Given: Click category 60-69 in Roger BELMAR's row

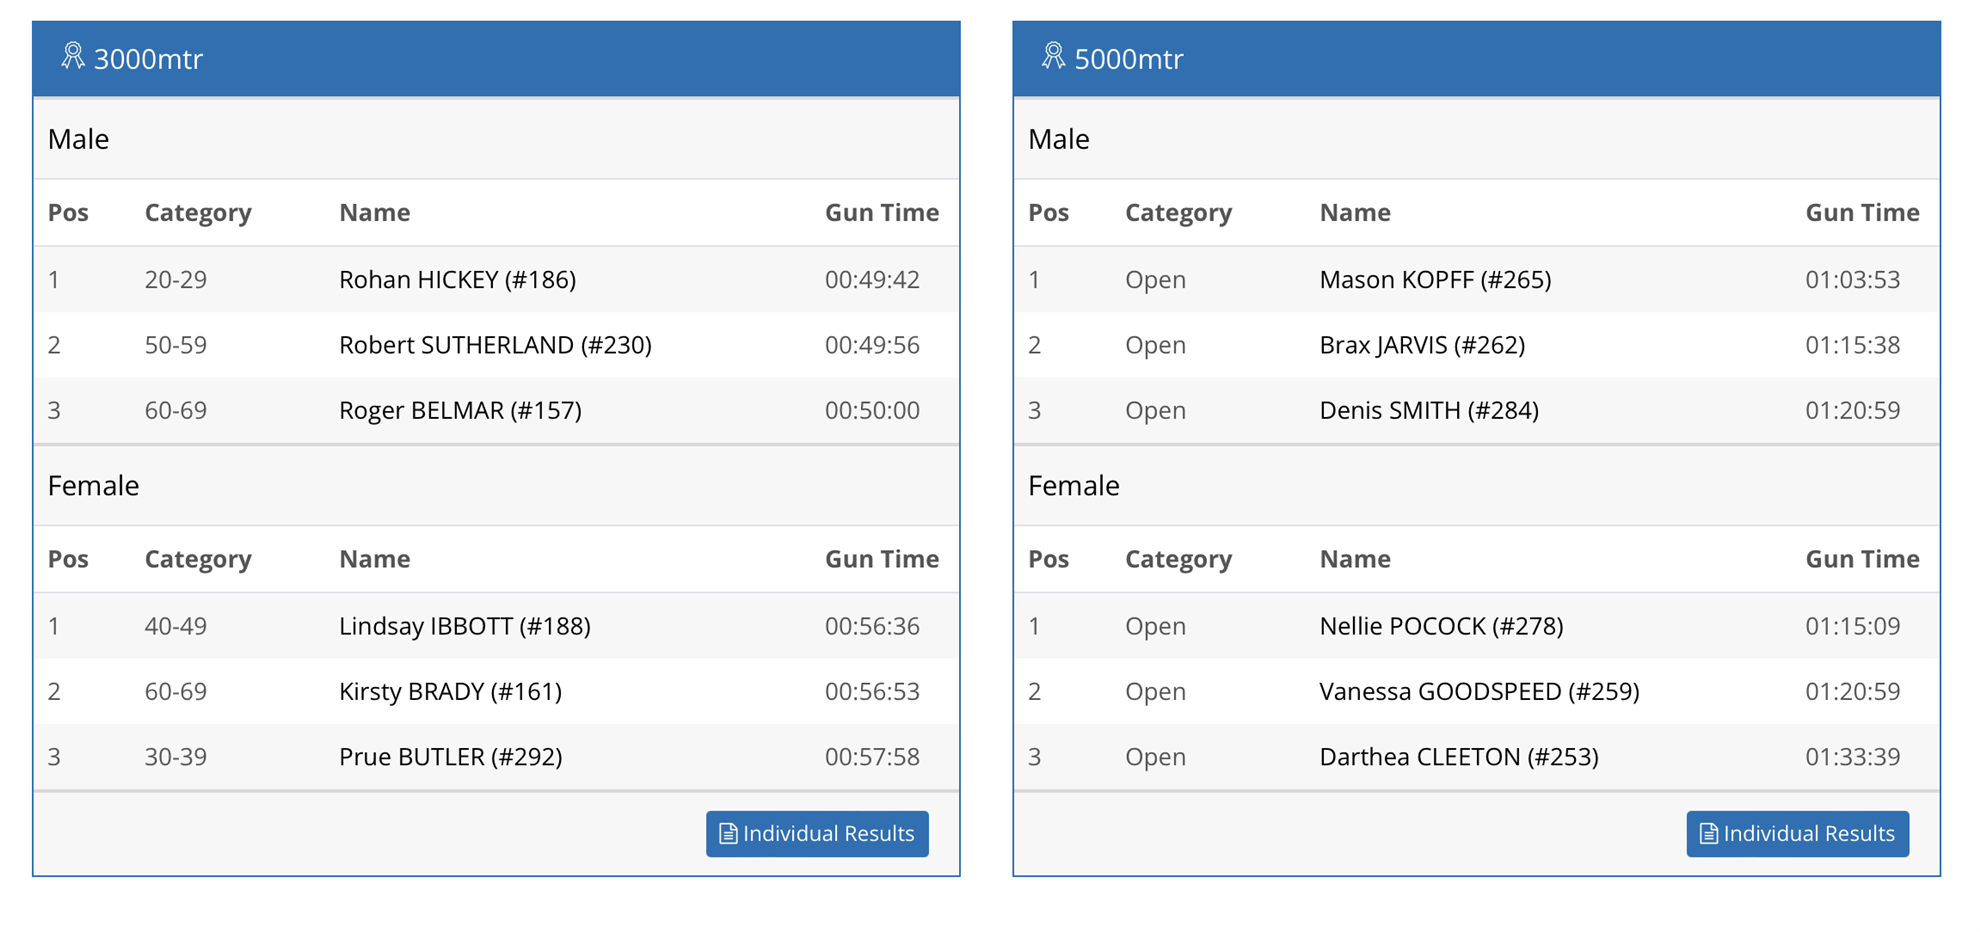Looking at the screenshot, I should coord(176,410).
